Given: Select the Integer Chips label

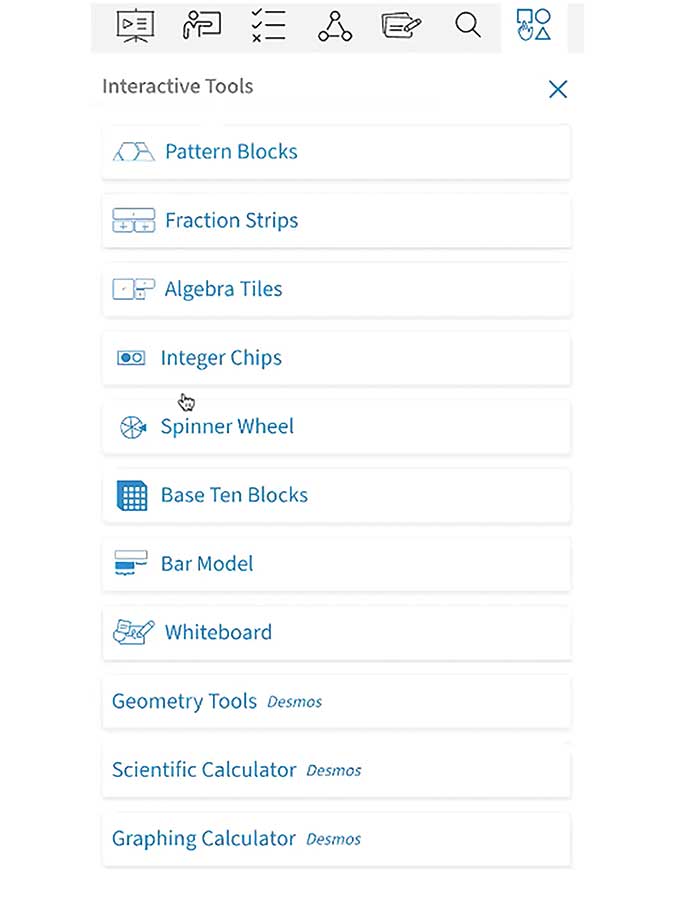Looking at the screenshot, I should (221, 358).
